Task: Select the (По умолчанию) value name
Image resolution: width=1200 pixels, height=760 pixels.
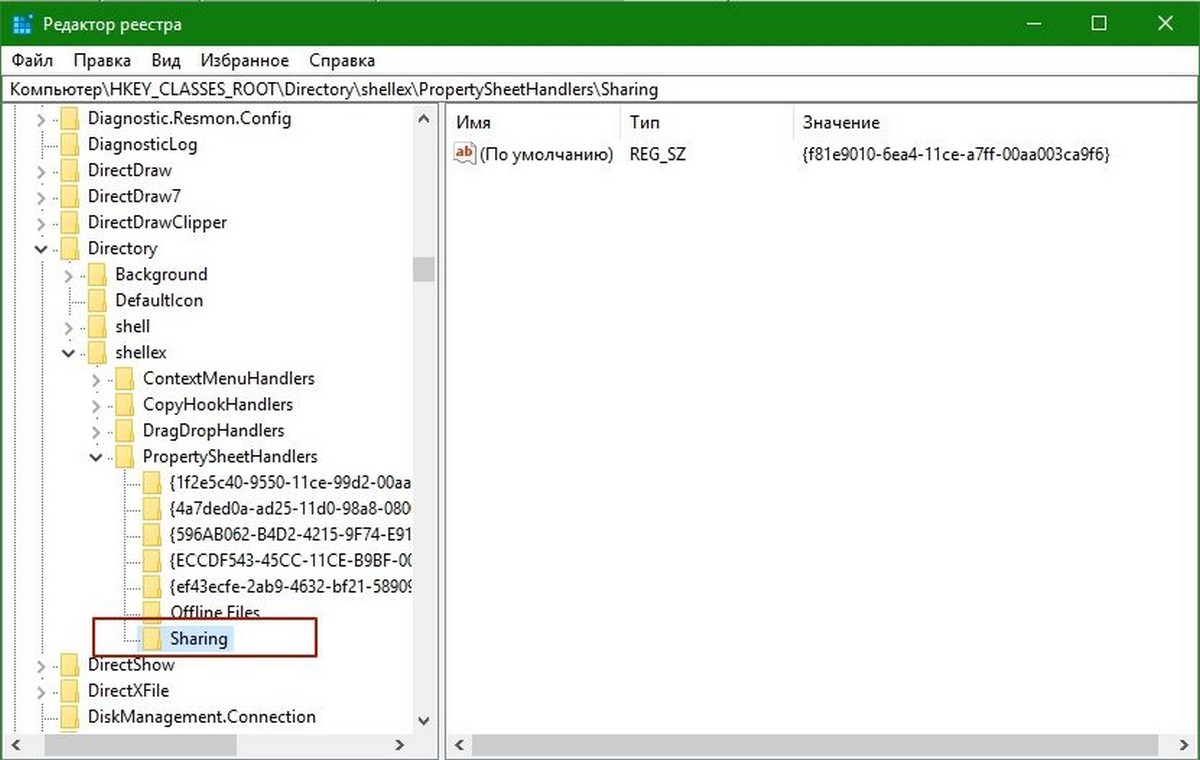Action: coord(546,154)
